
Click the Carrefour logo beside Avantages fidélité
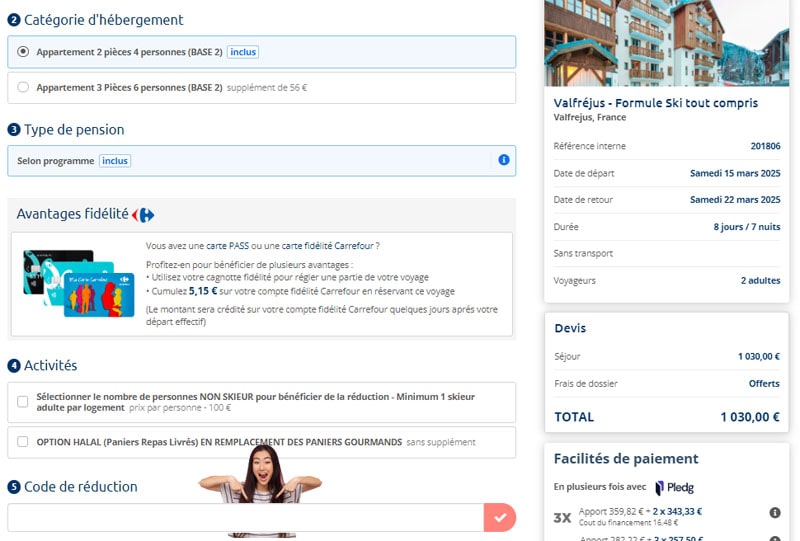point(143,215)
